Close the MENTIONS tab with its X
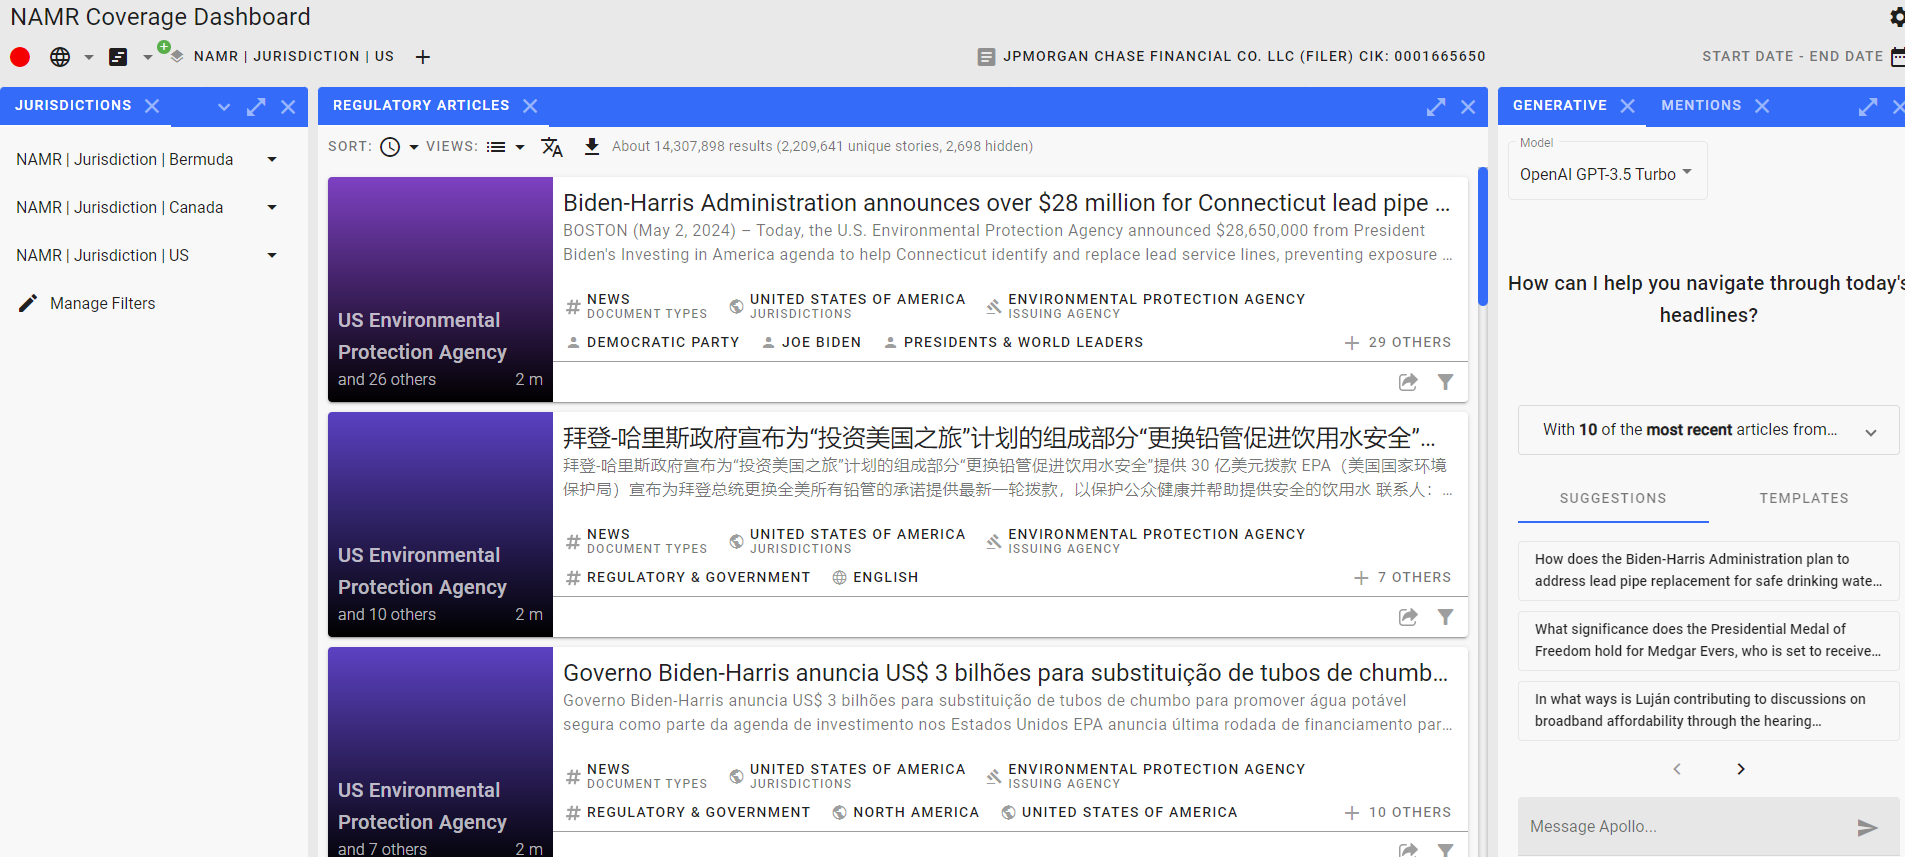This screenshot has height=857, width=1905. click(x=1762, y=106)
